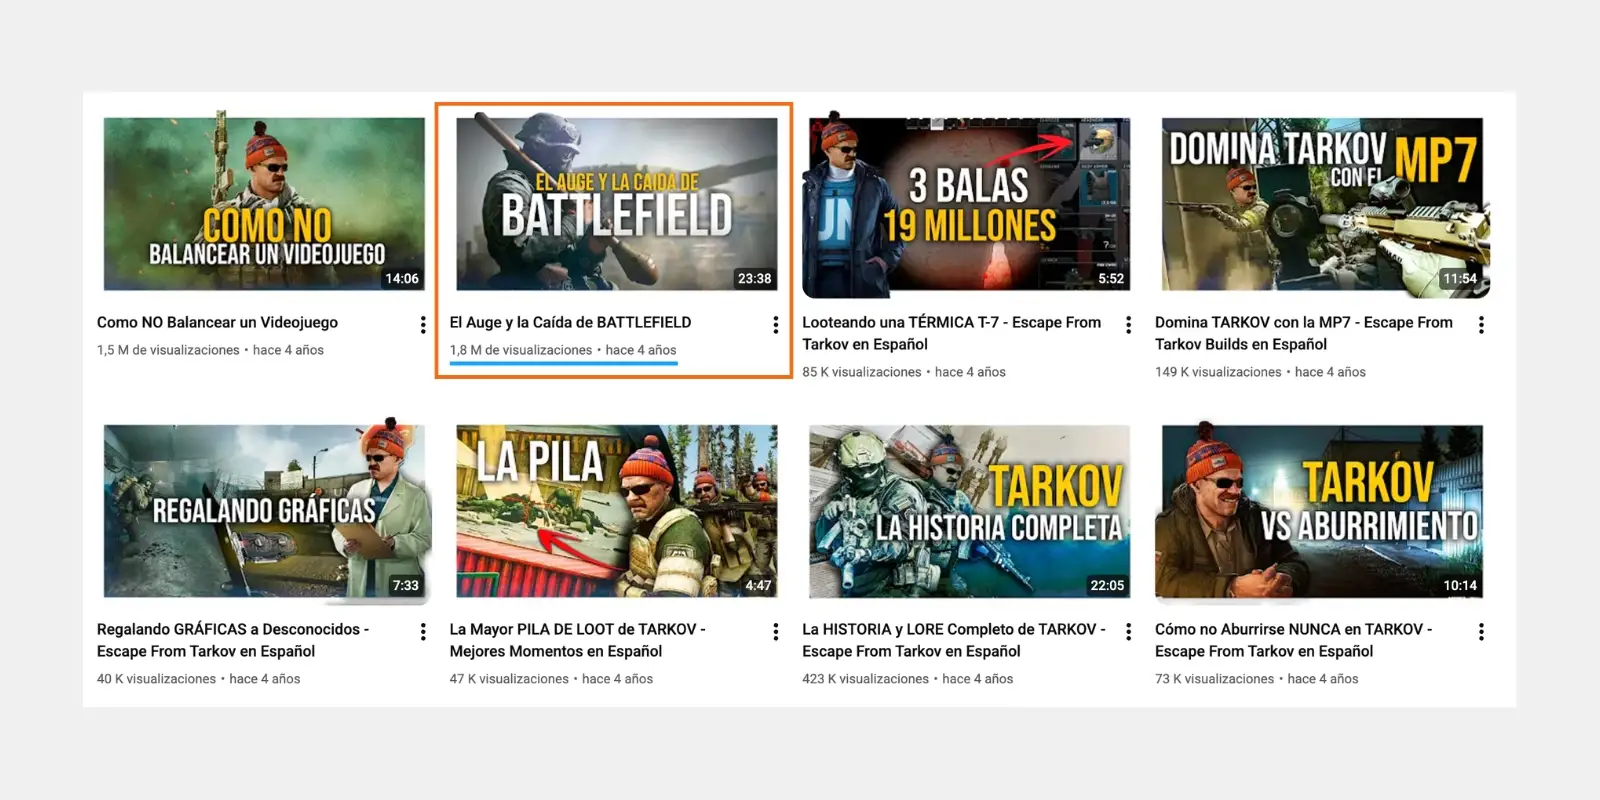Screen dimensions: 1600x800
Task: Open options menu for El Auge y la Caída de BATTLEFIELD
Action: [775, 325]
